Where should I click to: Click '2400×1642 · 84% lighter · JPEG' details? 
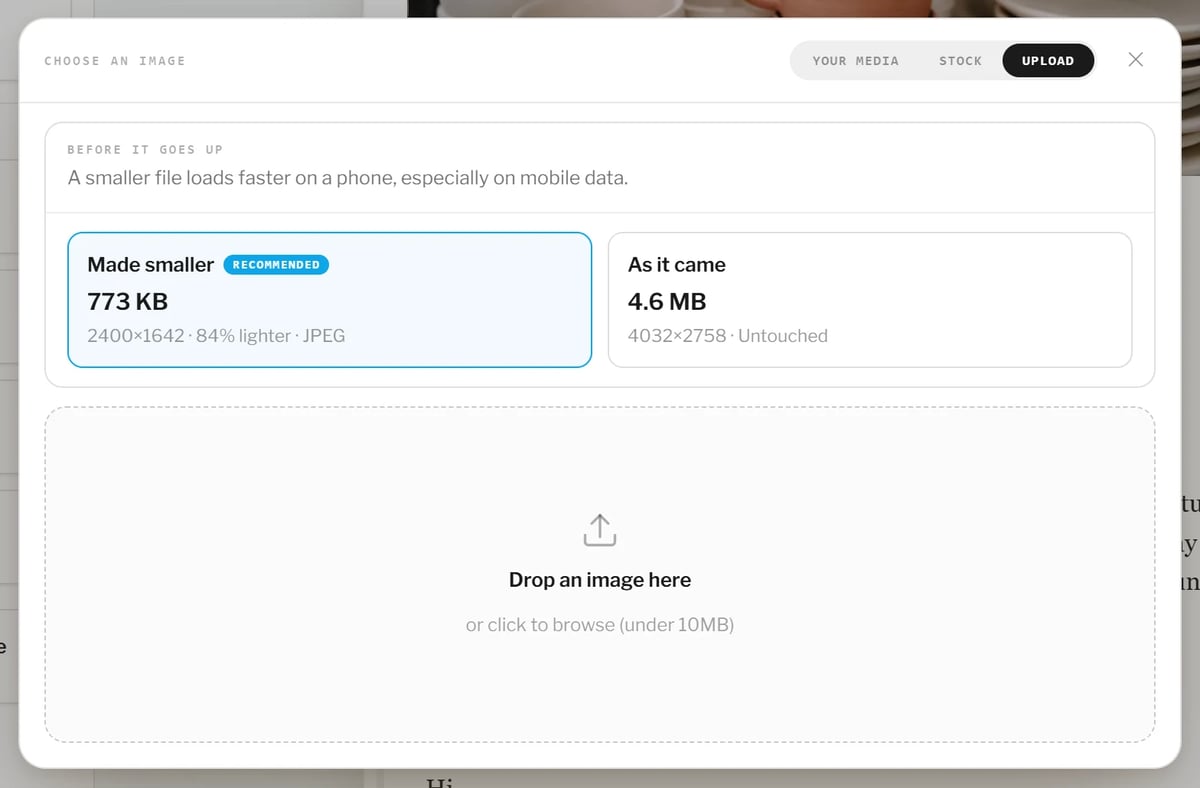pos(216,336)
